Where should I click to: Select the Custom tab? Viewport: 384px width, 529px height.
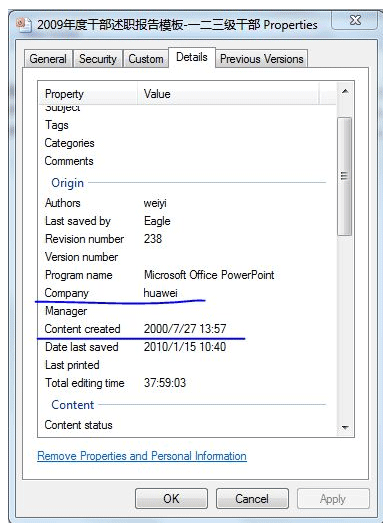click(146, 59)
